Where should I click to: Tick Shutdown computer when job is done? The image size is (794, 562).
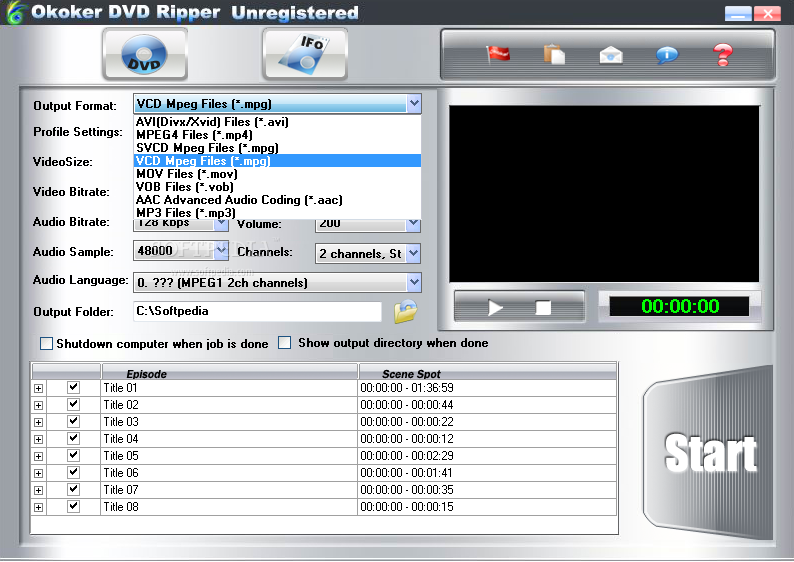pos(46,344)
